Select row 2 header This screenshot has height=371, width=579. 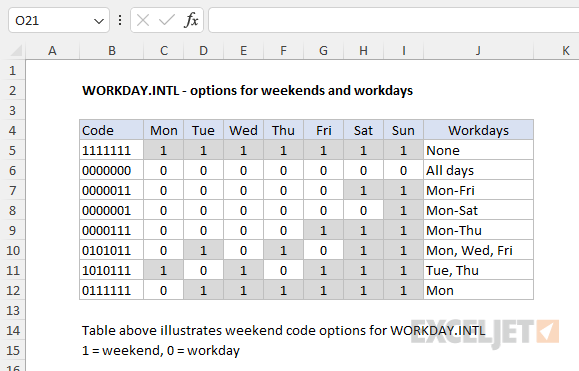13,90
